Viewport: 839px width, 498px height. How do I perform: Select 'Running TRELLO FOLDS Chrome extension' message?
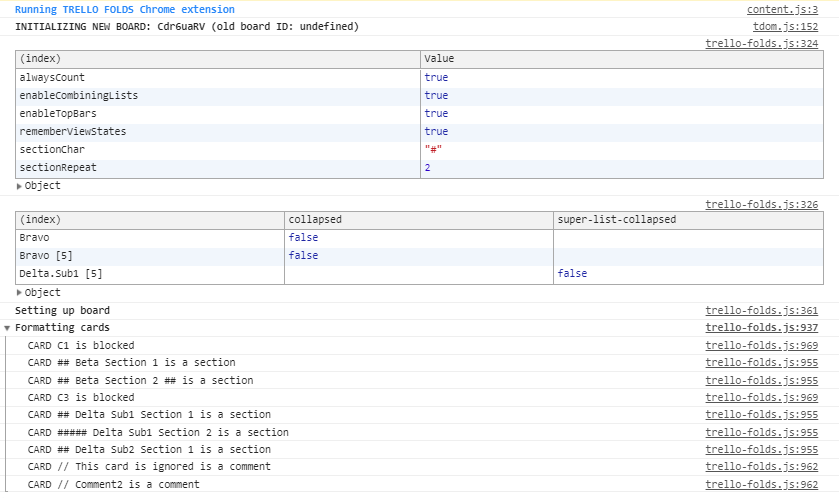(125, 10)
